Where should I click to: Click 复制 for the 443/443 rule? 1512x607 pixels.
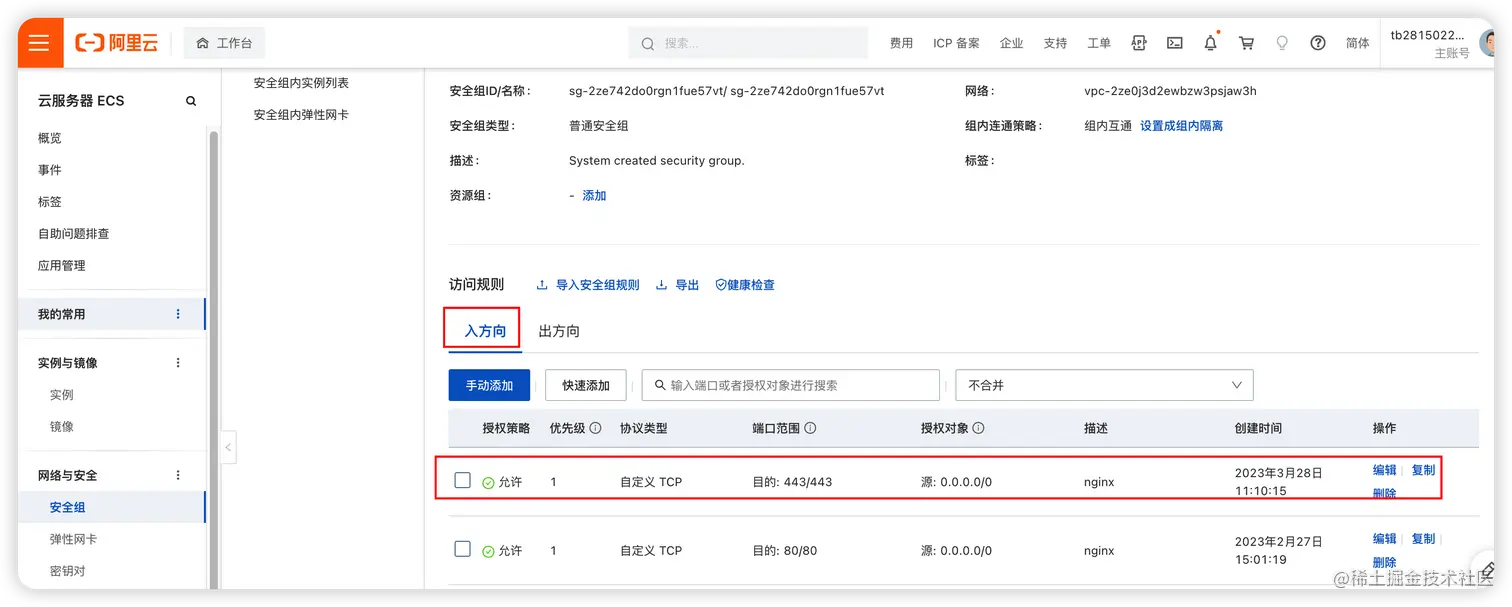[x=1423, y=470]
